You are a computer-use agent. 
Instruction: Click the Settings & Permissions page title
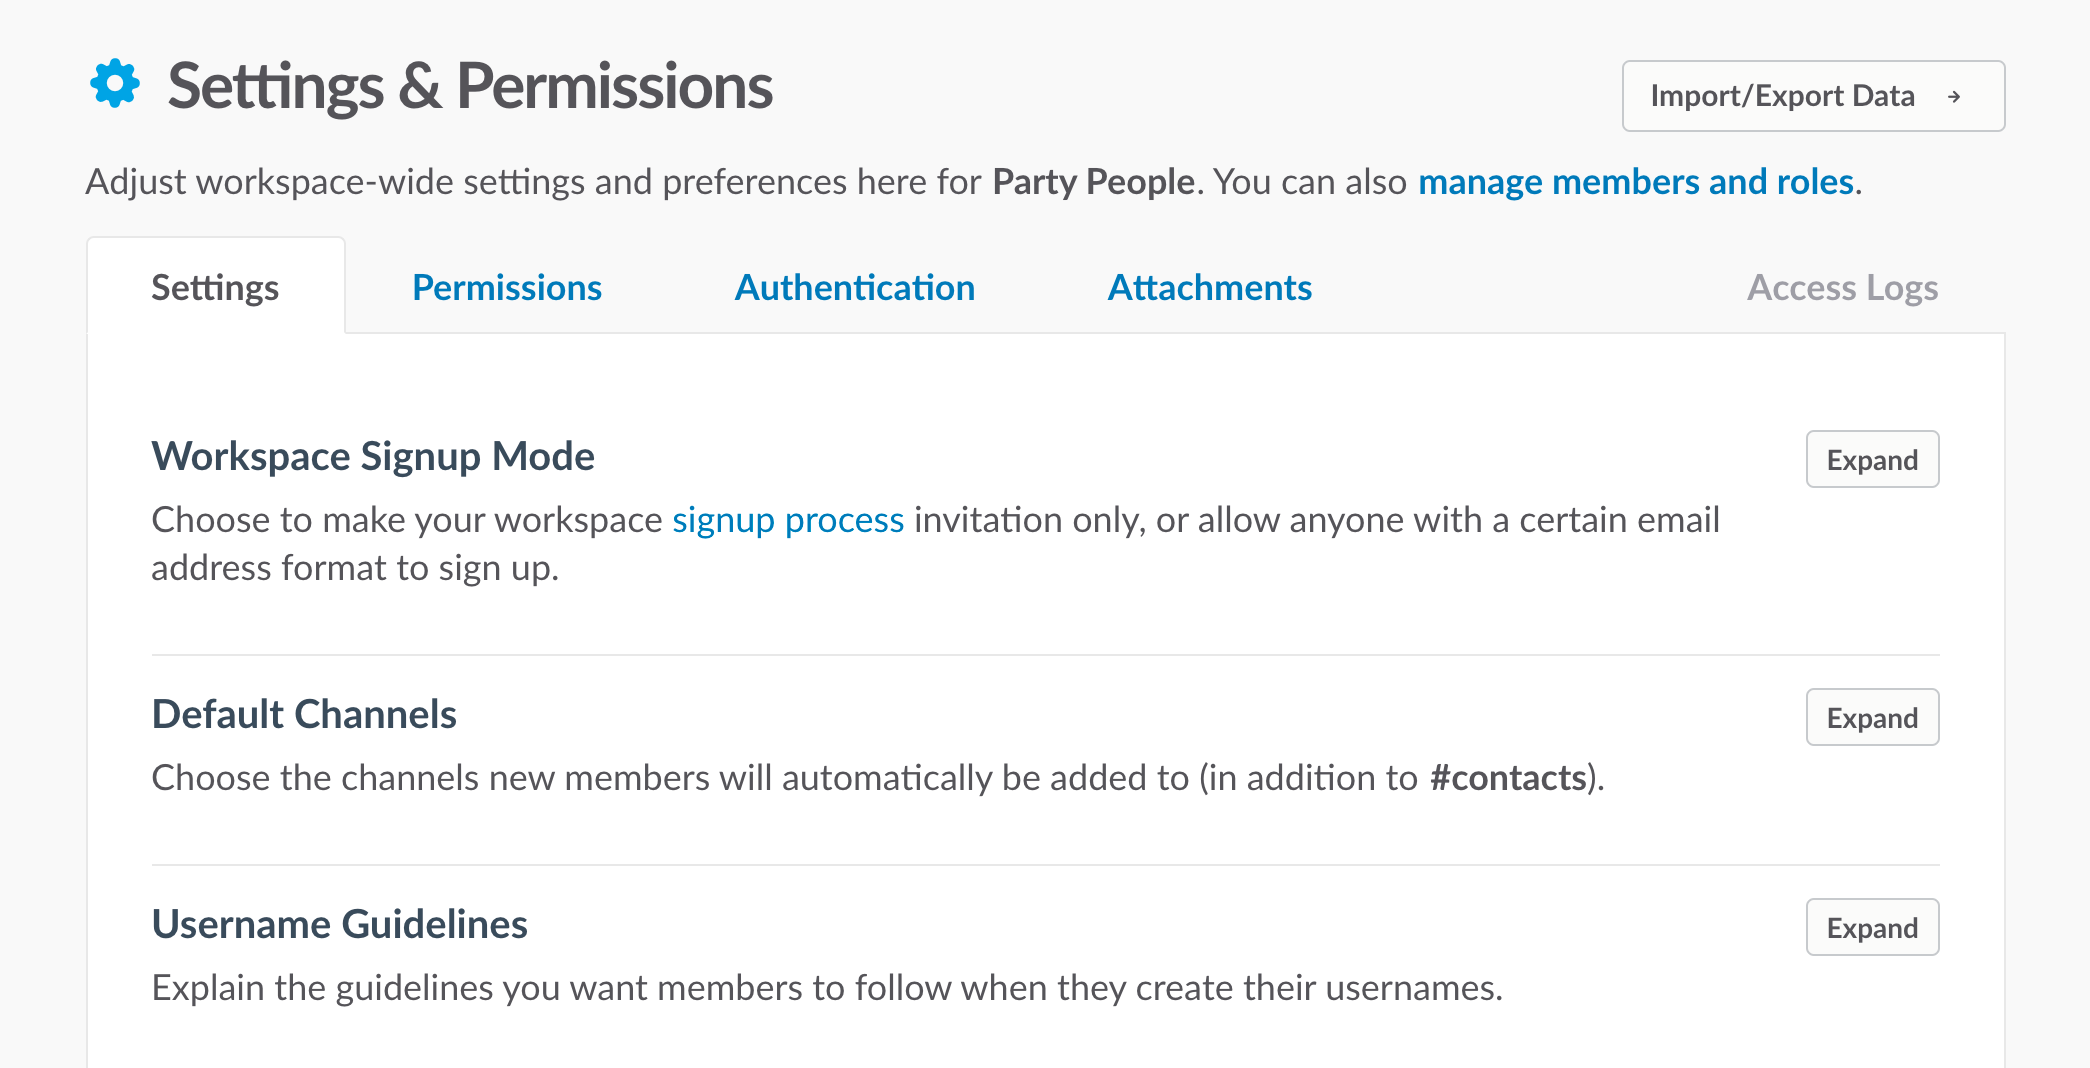point(470,86)
